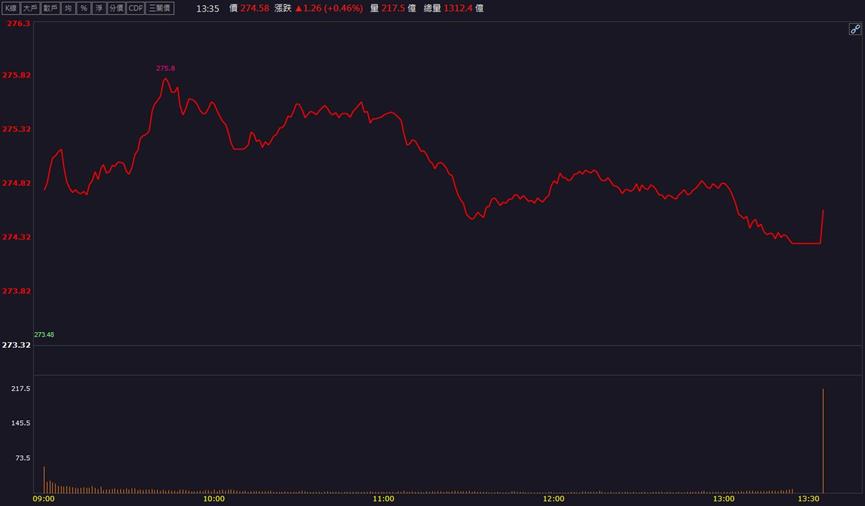Switch to the K線 chart view

click(10, 8)
